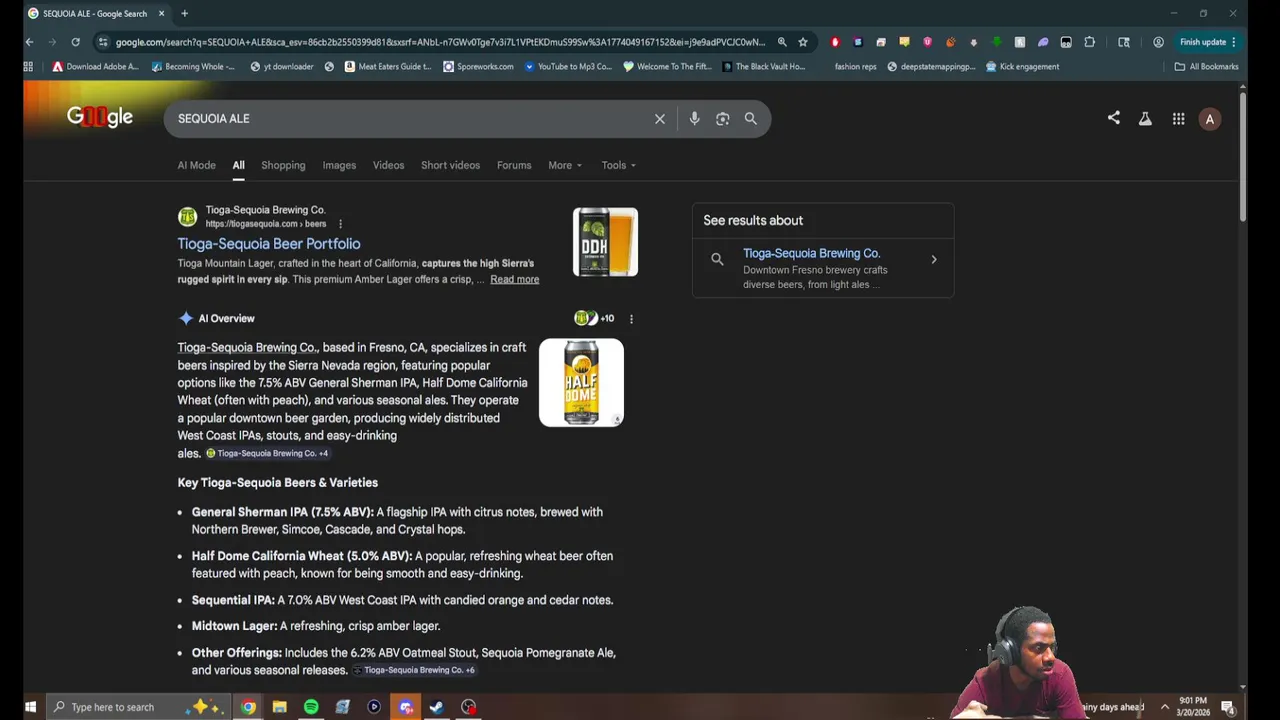1280x720 pixels.
Task: Open the Windows Start menu
Action: [30, 707]
